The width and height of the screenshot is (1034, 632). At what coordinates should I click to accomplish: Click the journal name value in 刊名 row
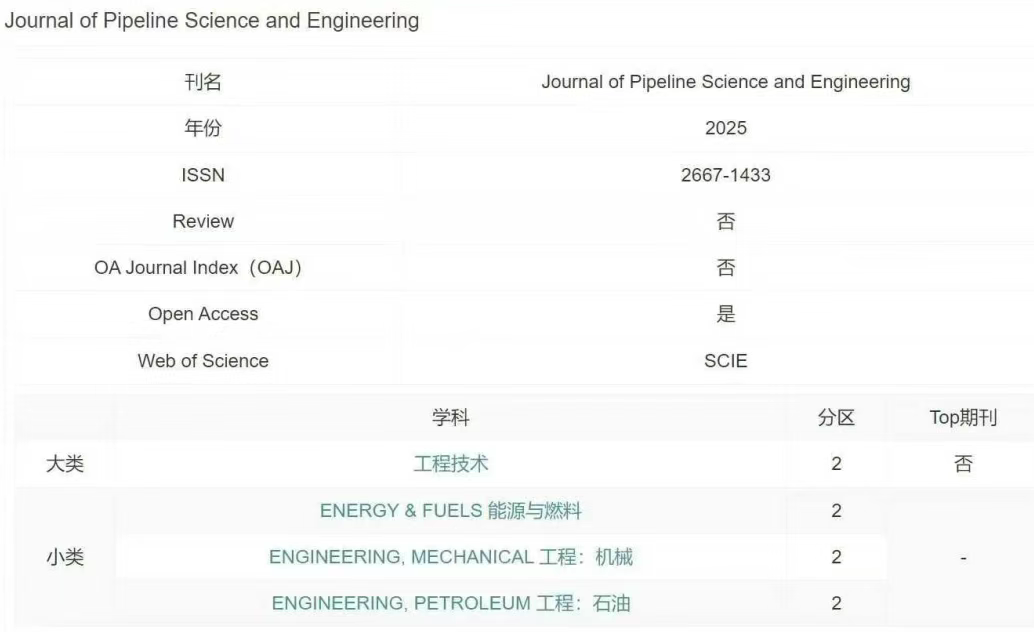pos(725,82)
